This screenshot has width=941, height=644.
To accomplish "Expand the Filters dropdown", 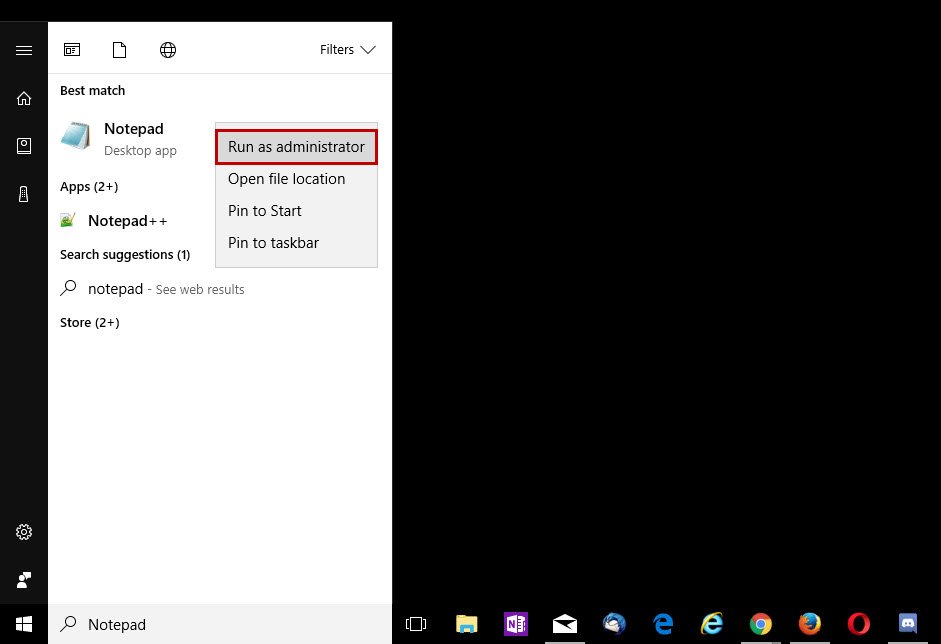I will pos(347,50).
